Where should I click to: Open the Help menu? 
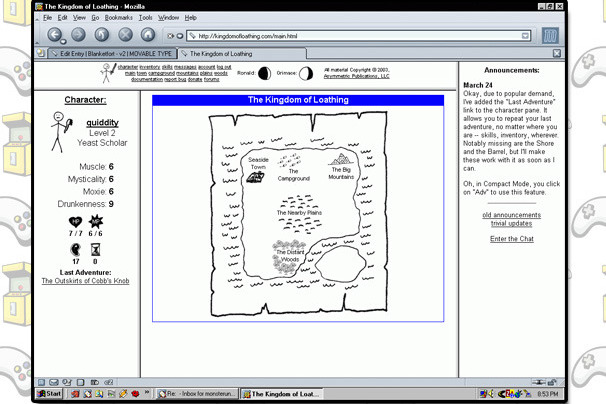point(191,18)
